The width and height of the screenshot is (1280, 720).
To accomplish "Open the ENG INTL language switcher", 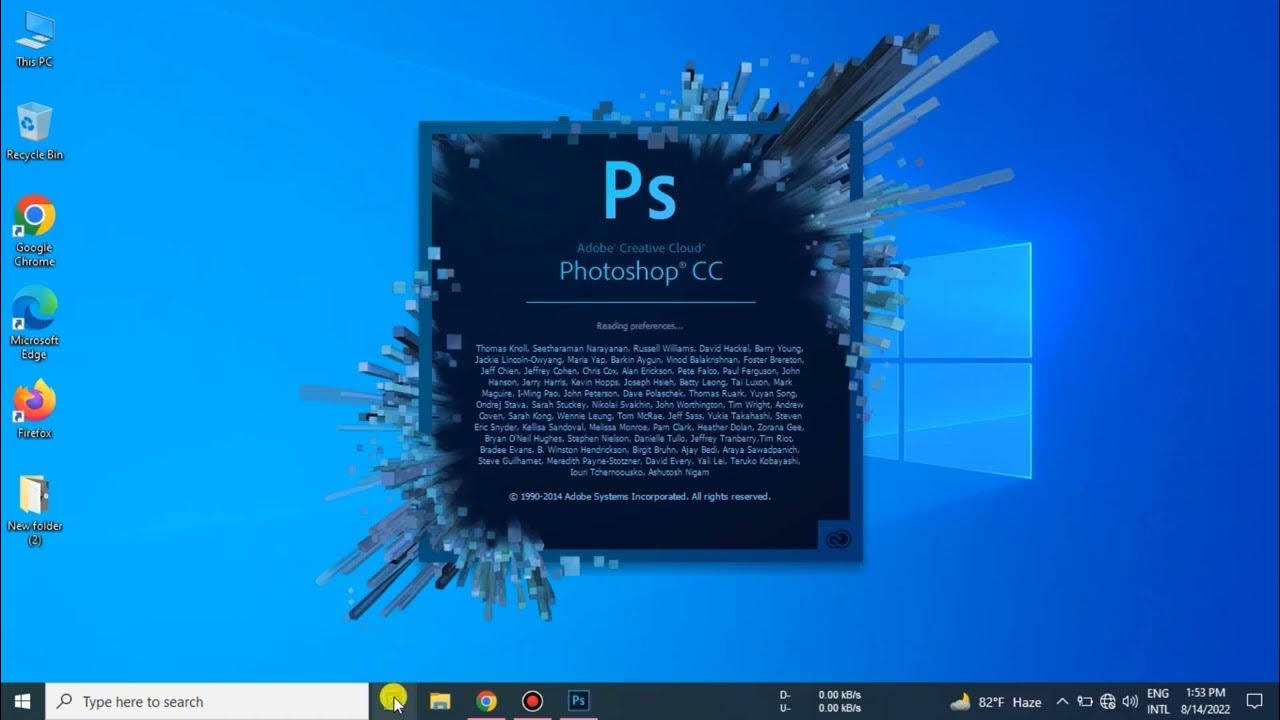I will [x=1158, y=702].
